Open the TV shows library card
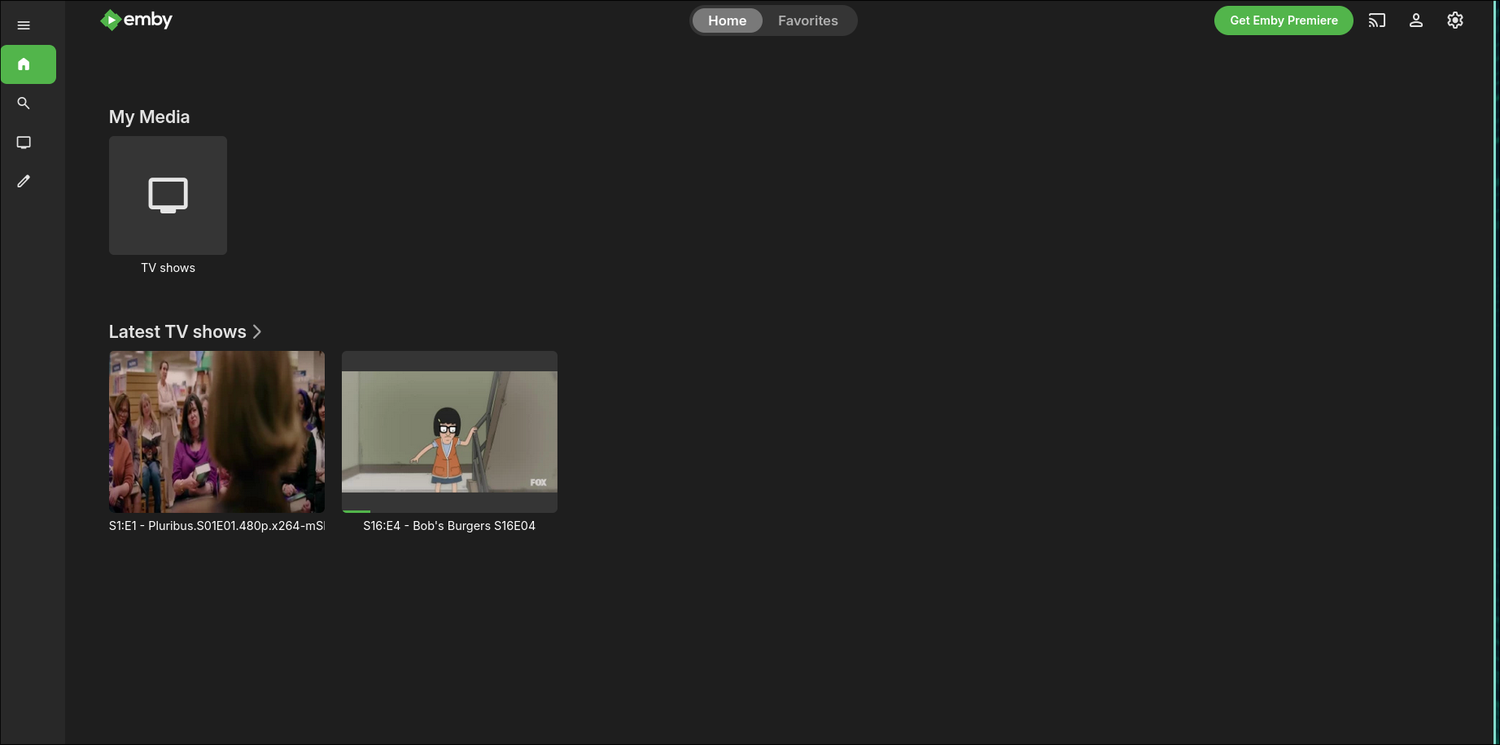 [x=168, y=195]
